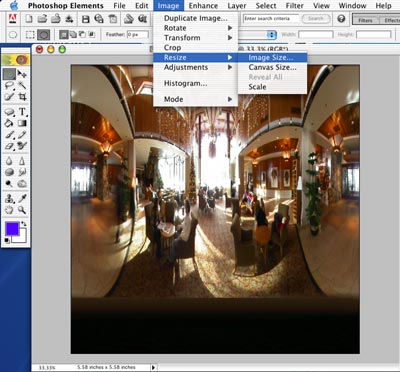Select the Pencil tool
The width and height of the screenshot is (400, 372).
point(22,135)
